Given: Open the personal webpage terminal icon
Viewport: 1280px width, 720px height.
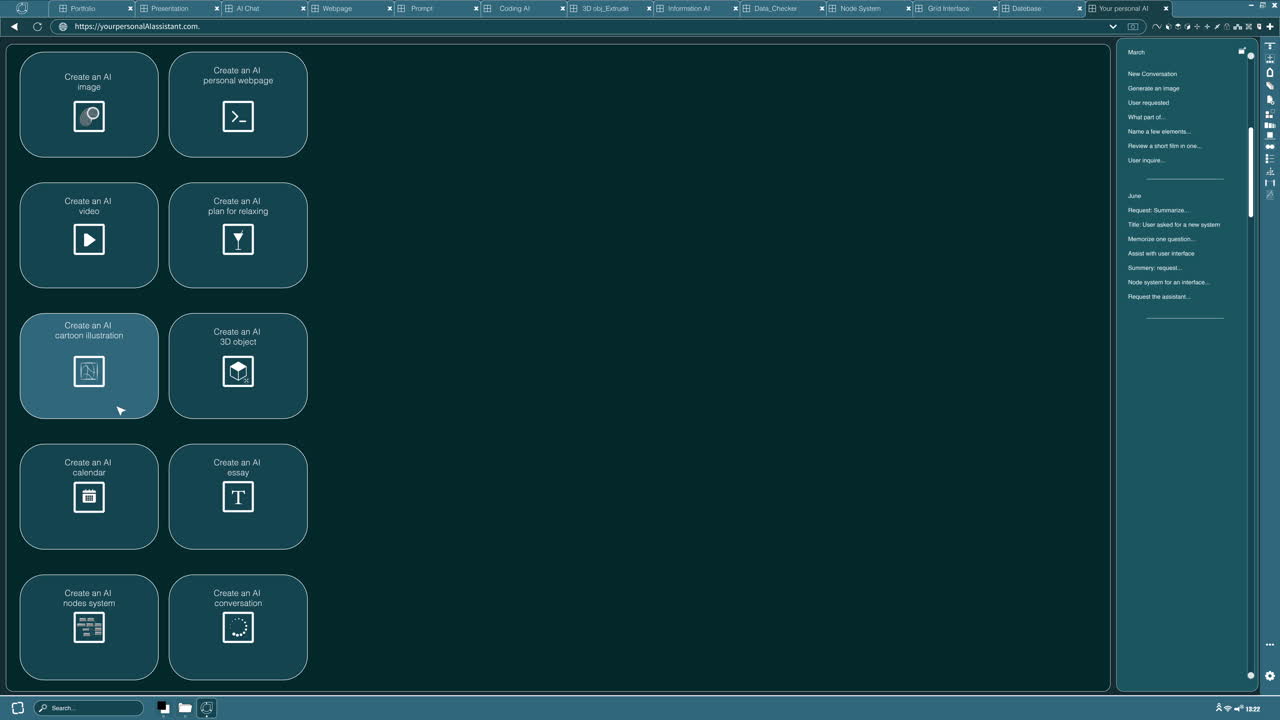Looking at the screenshot, I should click(x=238, y=117).
